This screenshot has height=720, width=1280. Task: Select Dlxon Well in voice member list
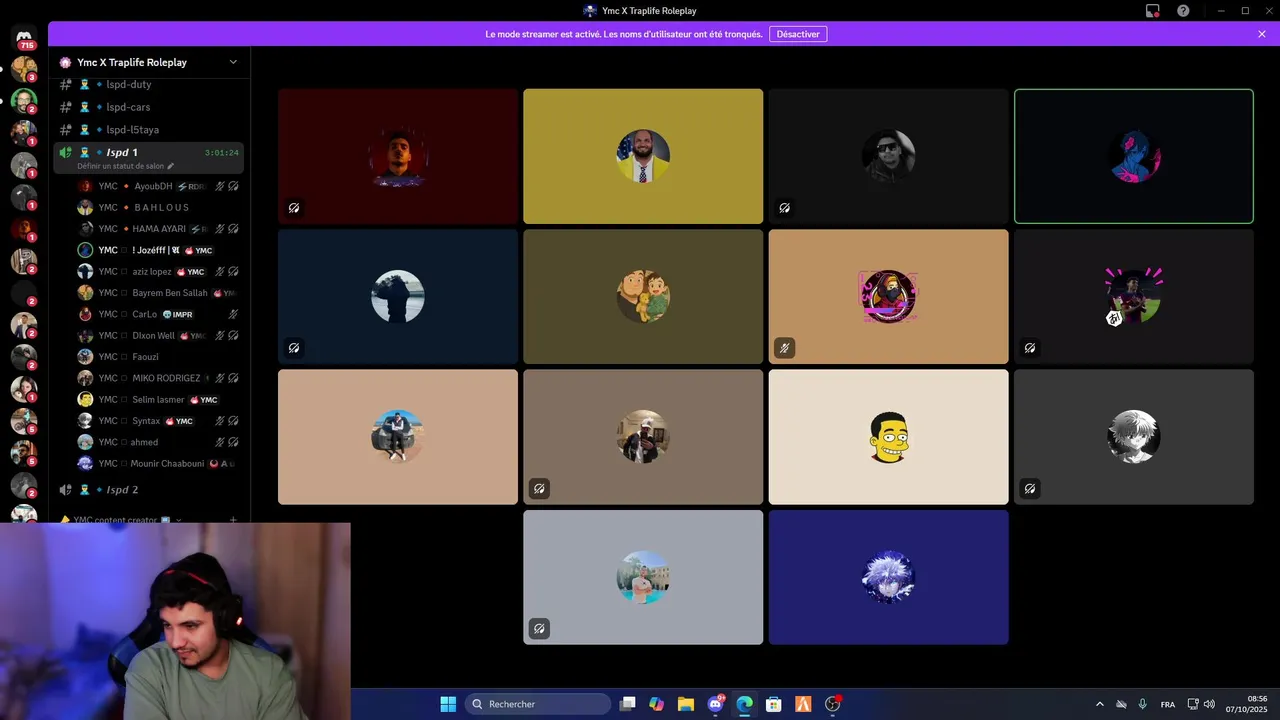click(x=159, y=335)
